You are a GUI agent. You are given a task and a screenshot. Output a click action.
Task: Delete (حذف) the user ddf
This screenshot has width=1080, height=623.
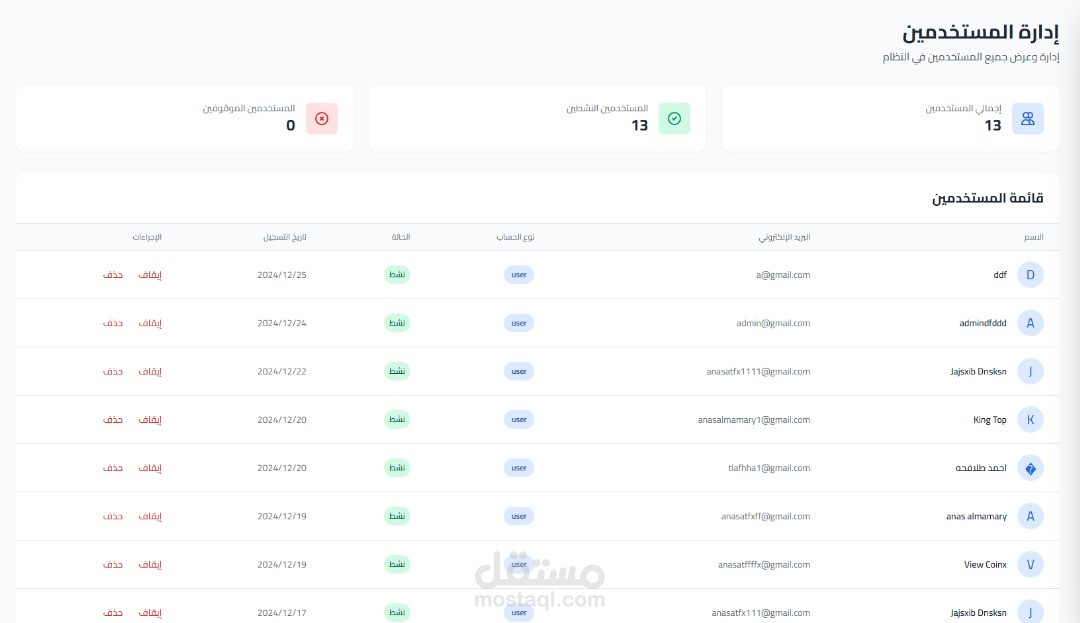(x=113, y=275)
